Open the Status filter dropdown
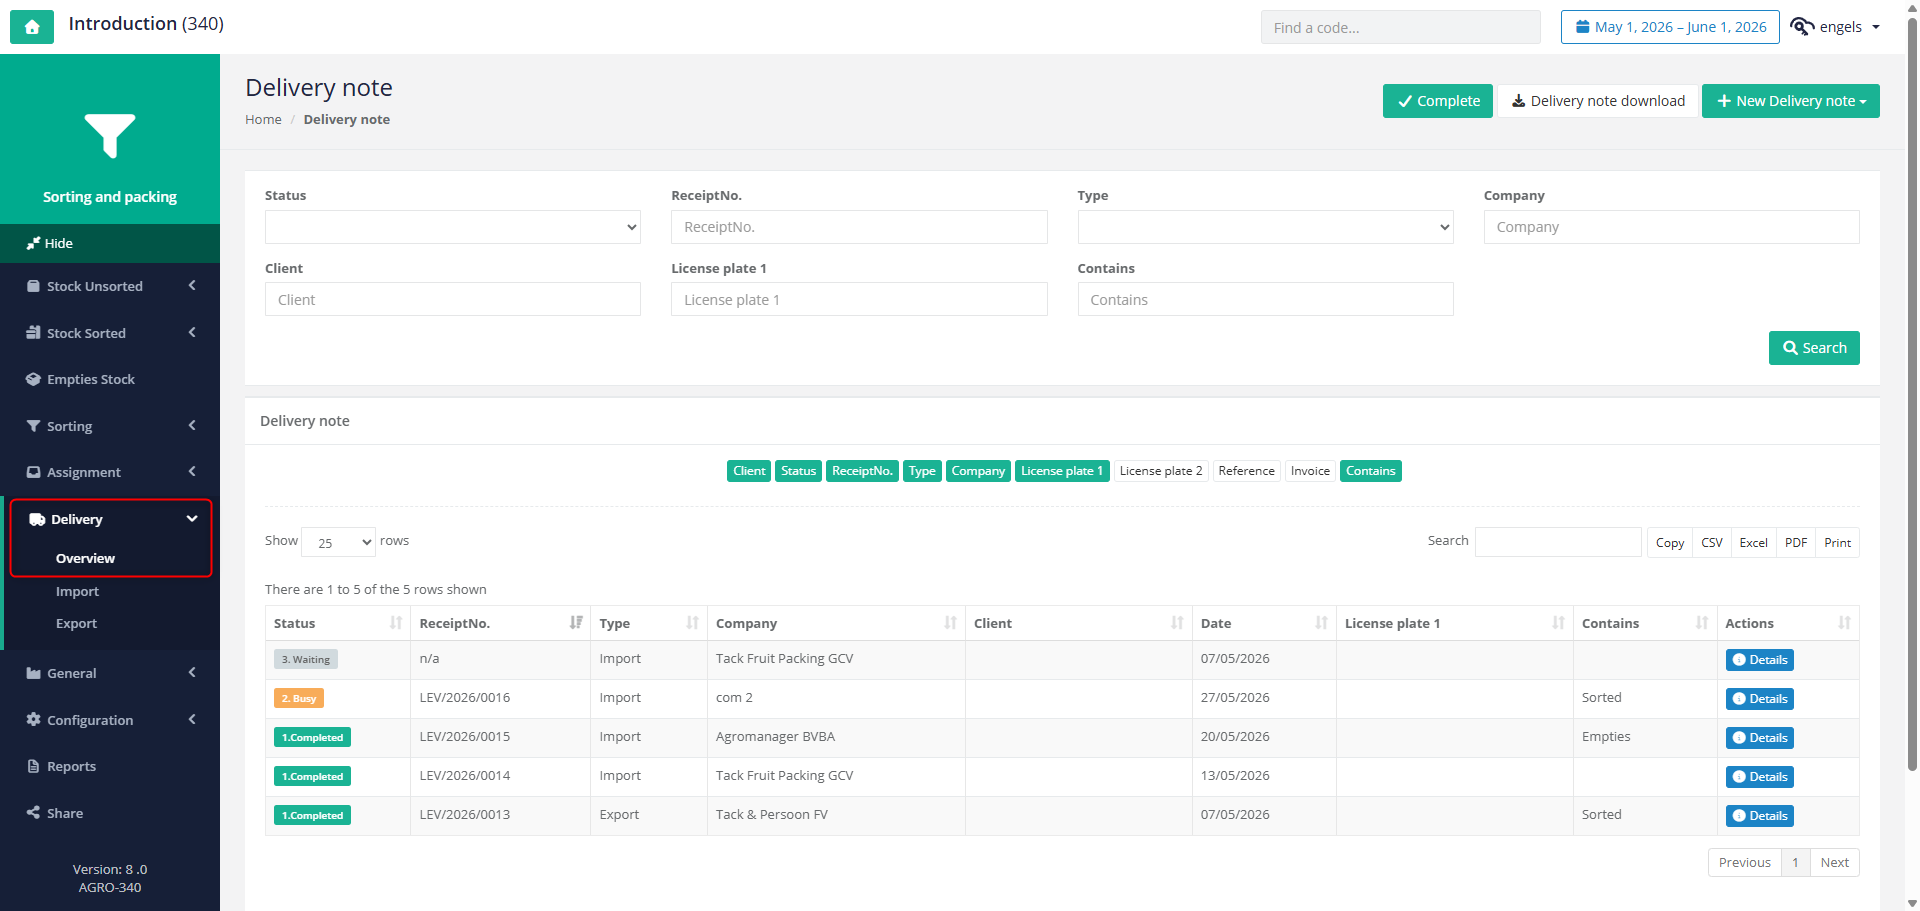Screen dimensions: 1920x911 pyautogui.click(x=452, y=227)
